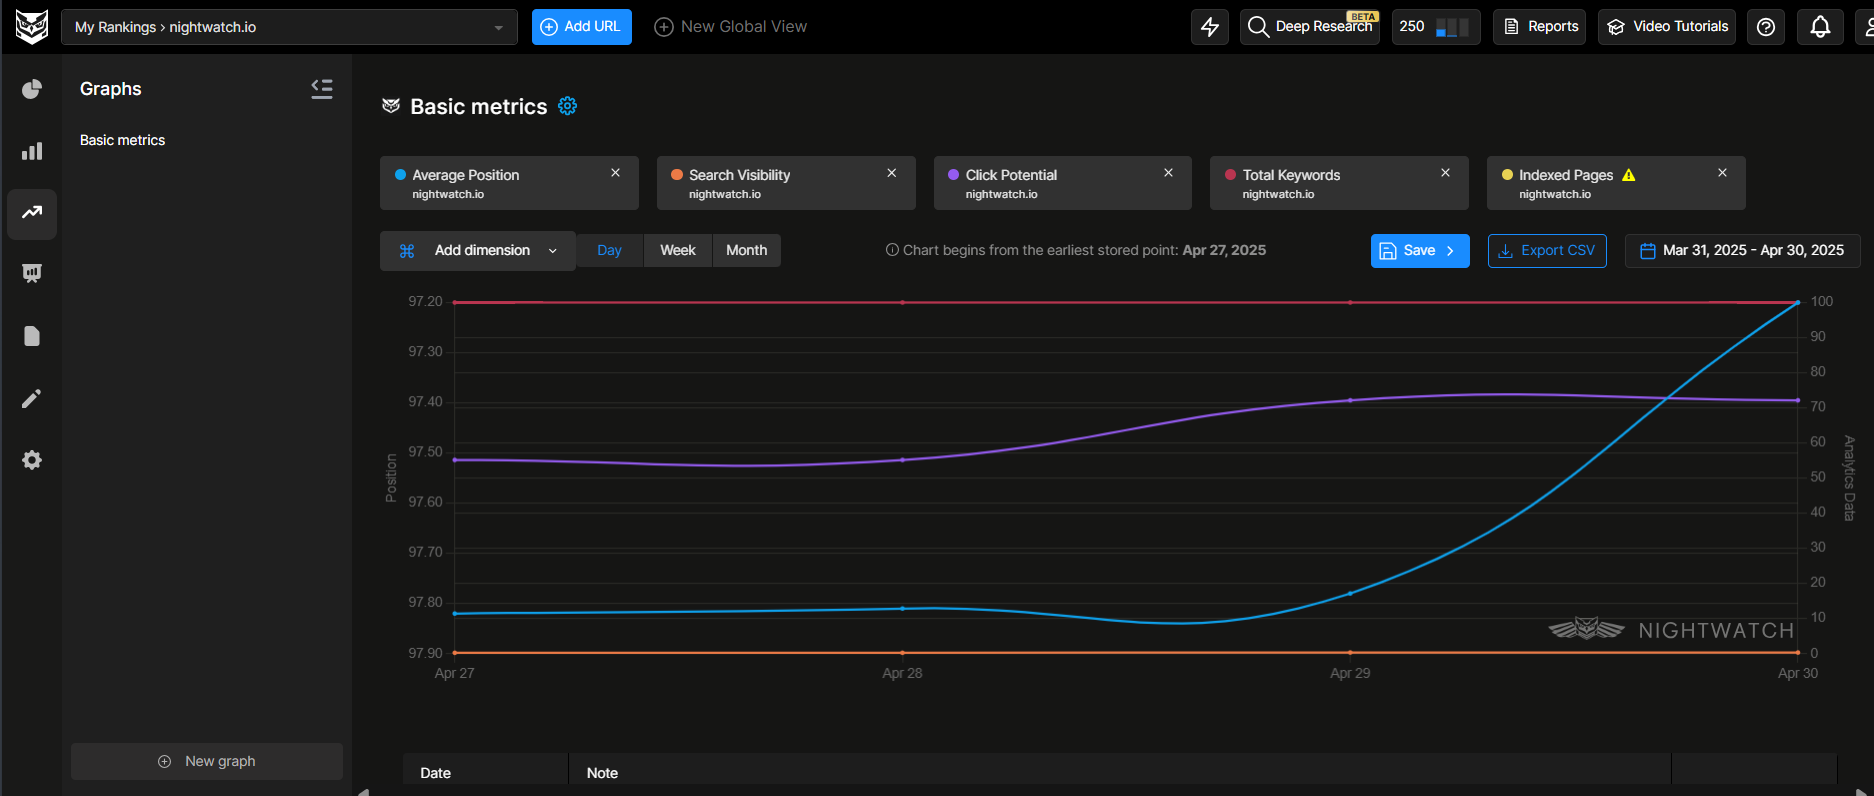This screenshot has width=1874, height=796.
Task: Switch chart grouping to Week
Action: pyautogui.click(x=677, y=250)
